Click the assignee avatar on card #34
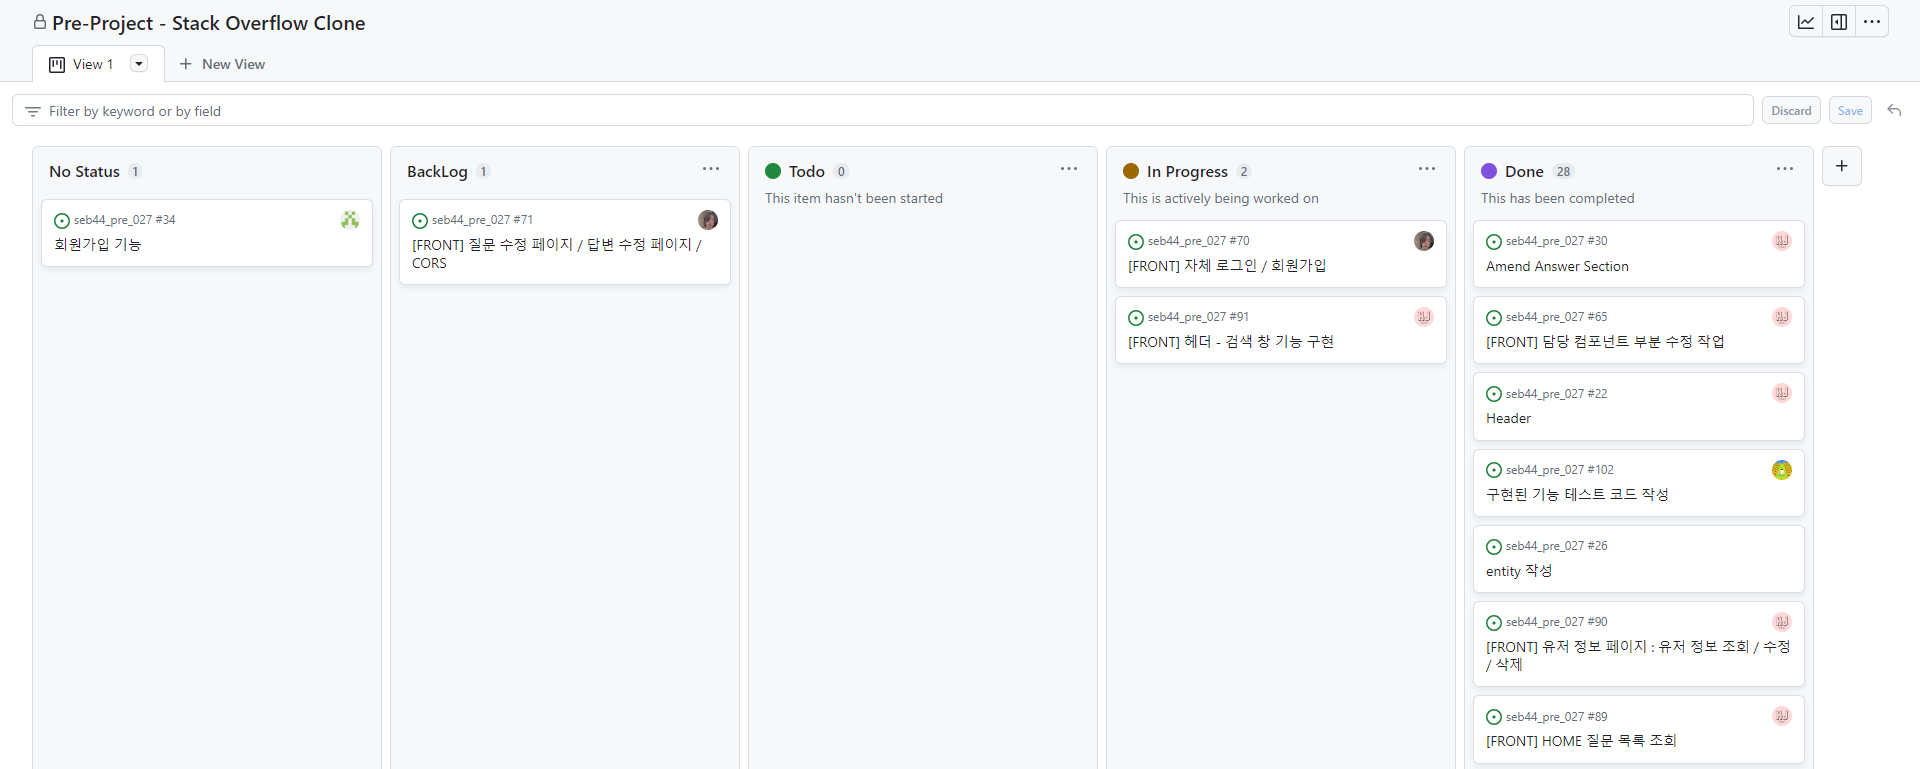This screenshot has width=1920, height=769. 350,220
